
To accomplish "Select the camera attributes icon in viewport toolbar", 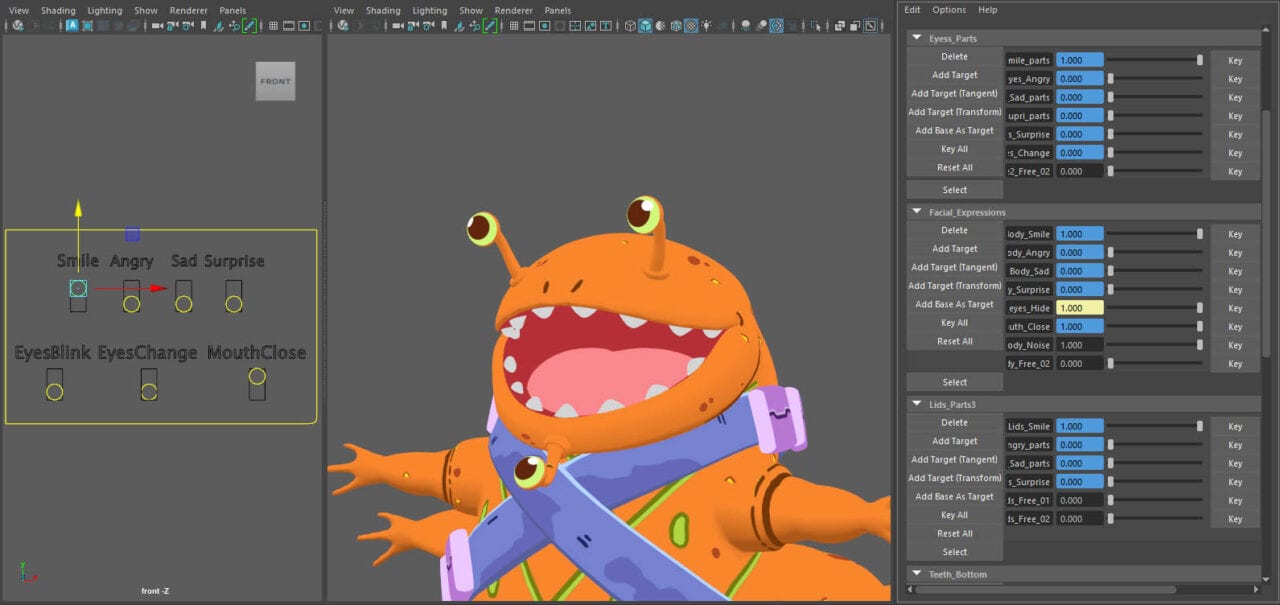I will coord(412,25).
